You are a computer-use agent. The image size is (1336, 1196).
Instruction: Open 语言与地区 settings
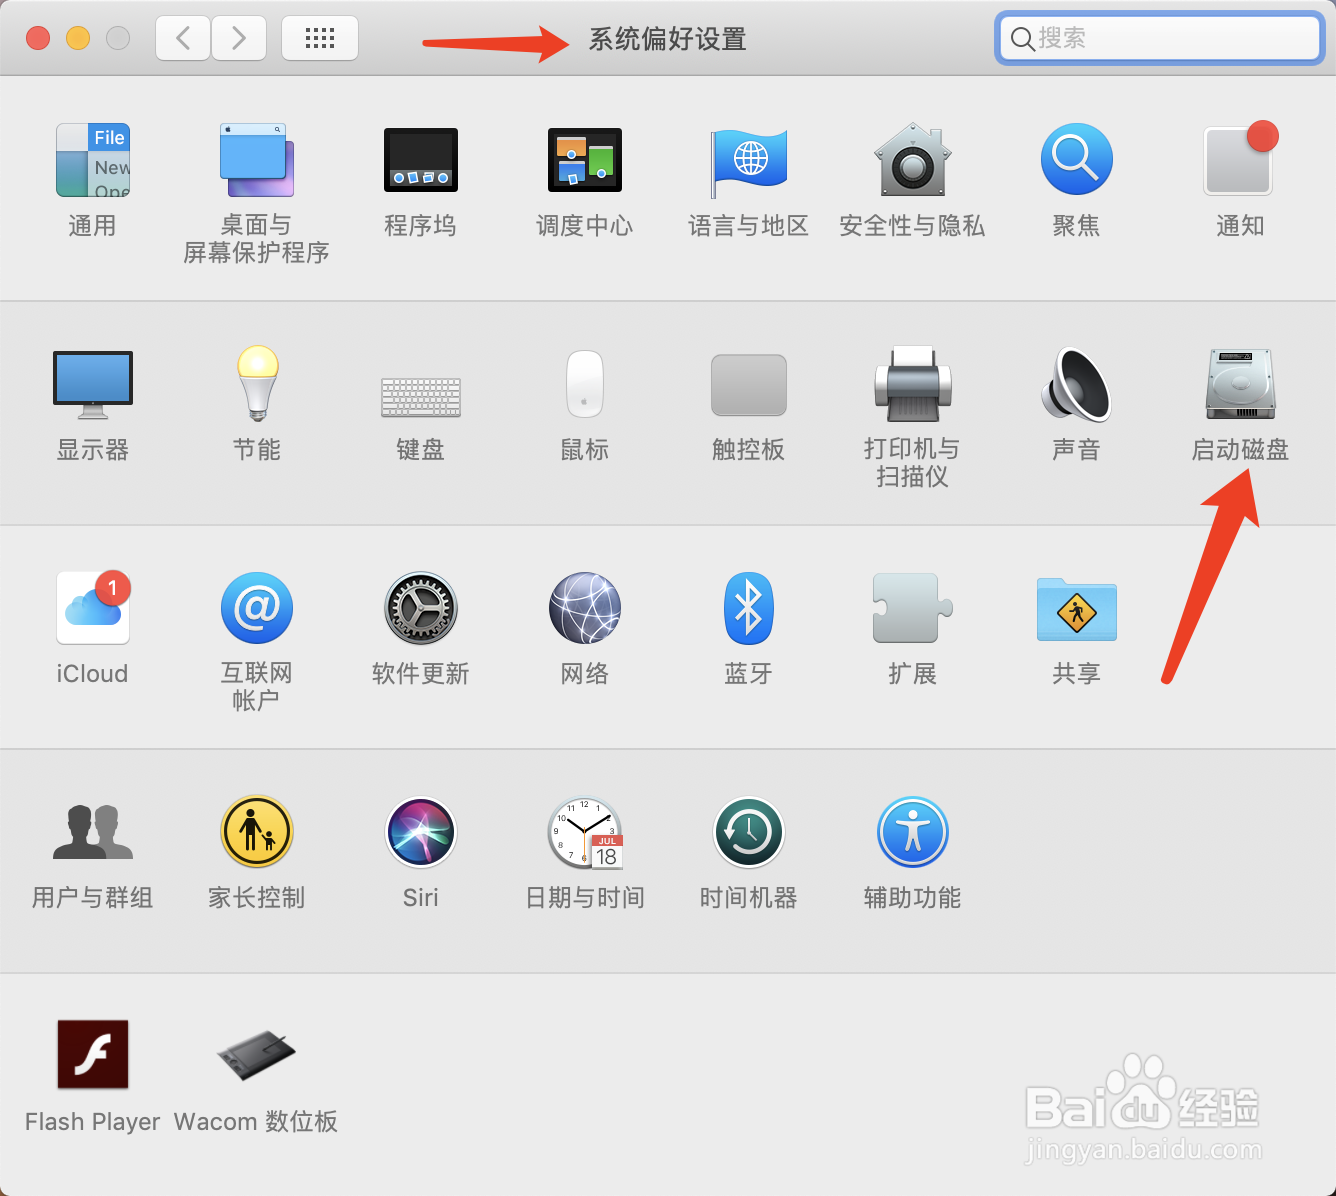[748, 160]
